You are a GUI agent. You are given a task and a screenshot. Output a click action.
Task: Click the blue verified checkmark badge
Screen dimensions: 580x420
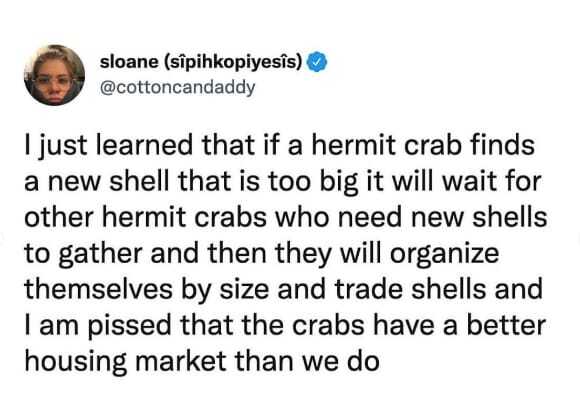click(317, 63)
